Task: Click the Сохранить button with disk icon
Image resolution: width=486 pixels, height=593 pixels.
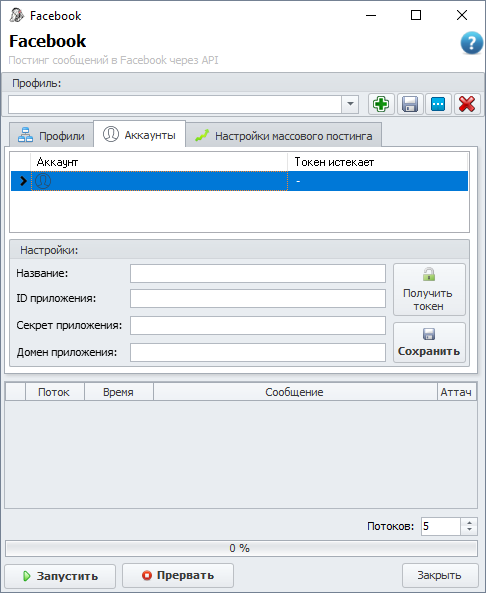Action: point(429,343)
